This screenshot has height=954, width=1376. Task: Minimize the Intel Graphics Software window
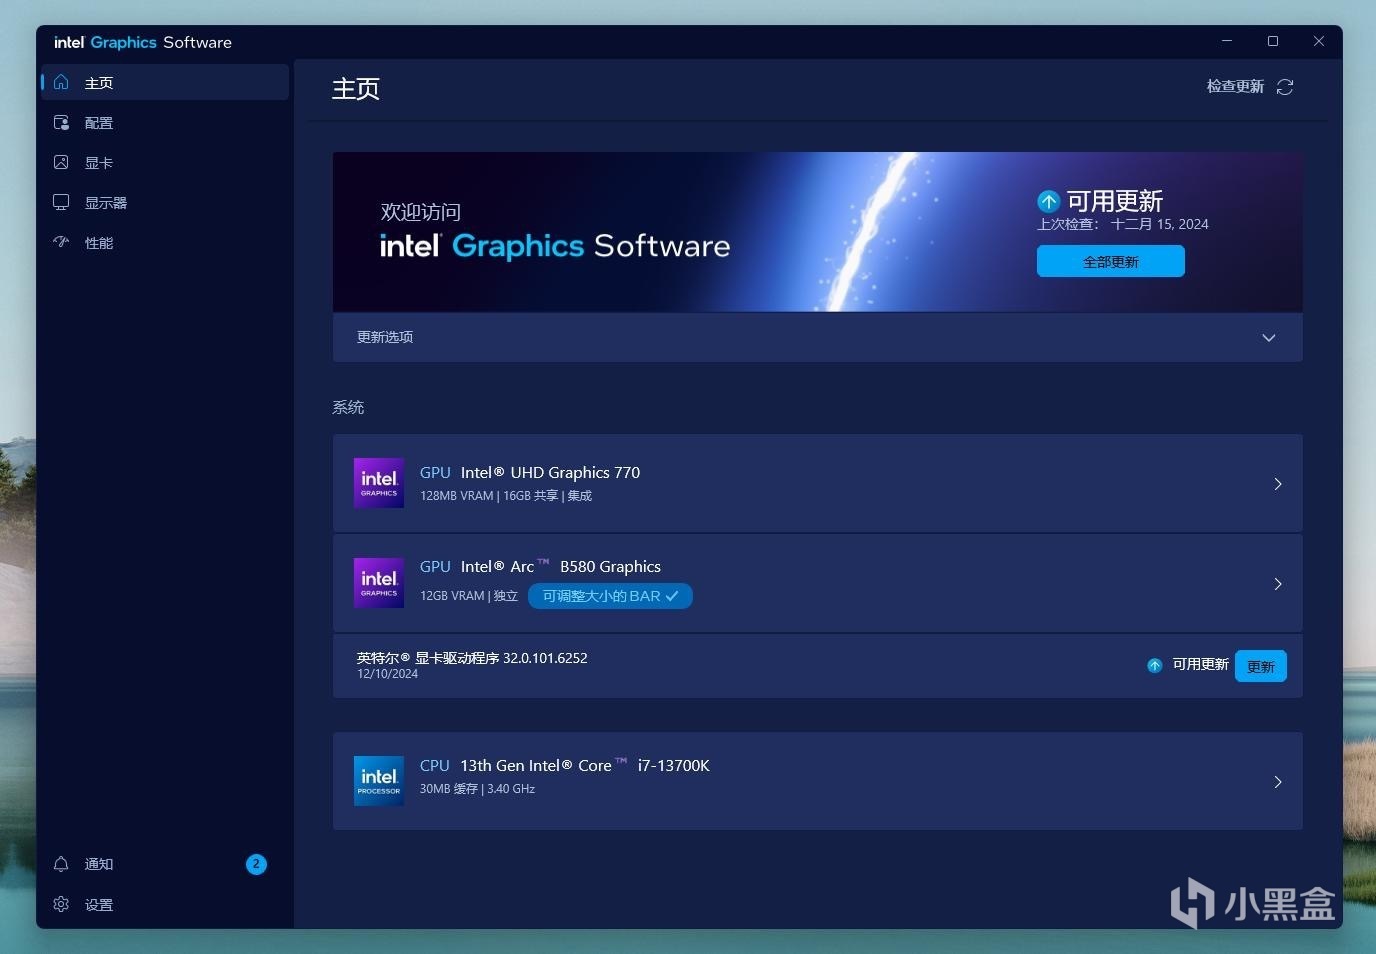pos(1227,41)
